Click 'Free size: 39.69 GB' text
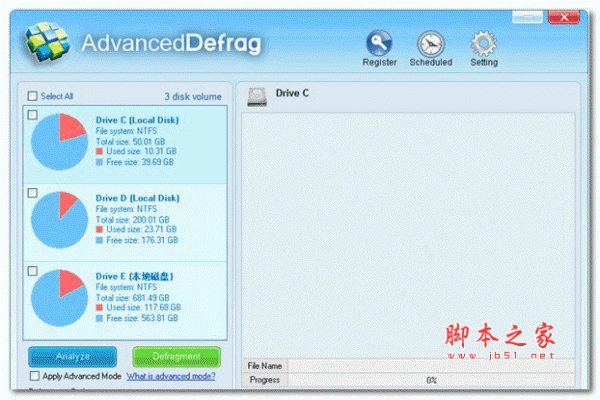This screenshot has width=600, height=400. [x=140, y=162]
